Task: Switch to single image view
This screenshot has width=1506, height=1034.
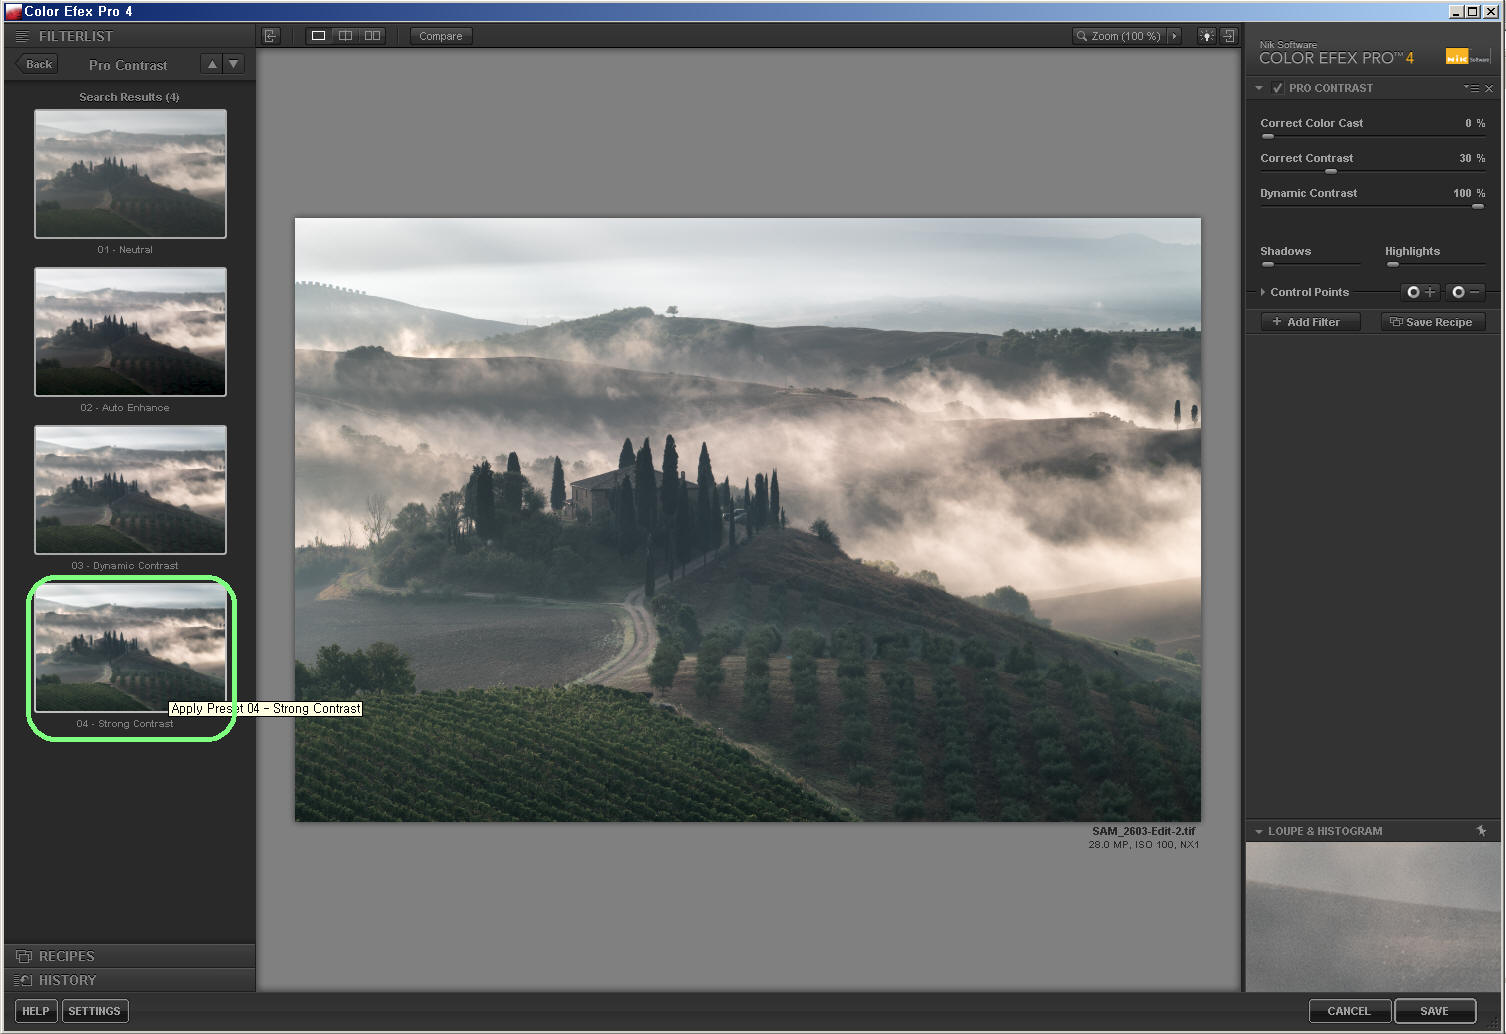Action: (x=318, y=36)
